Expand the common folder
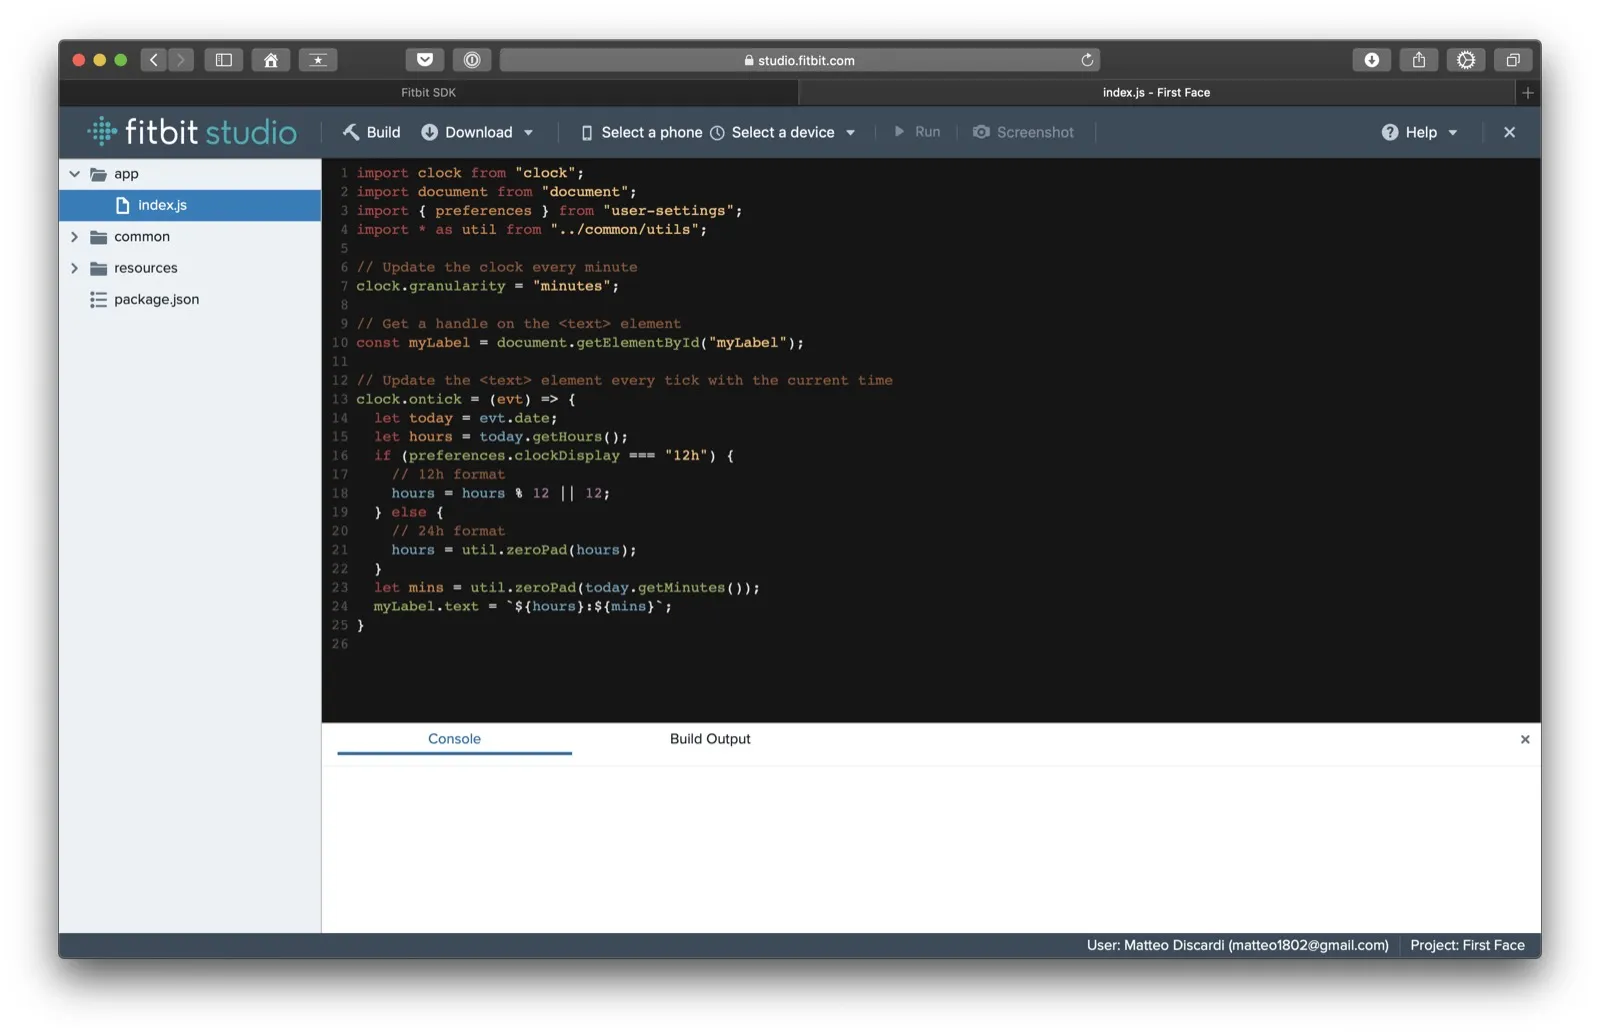 pos(75,237)
